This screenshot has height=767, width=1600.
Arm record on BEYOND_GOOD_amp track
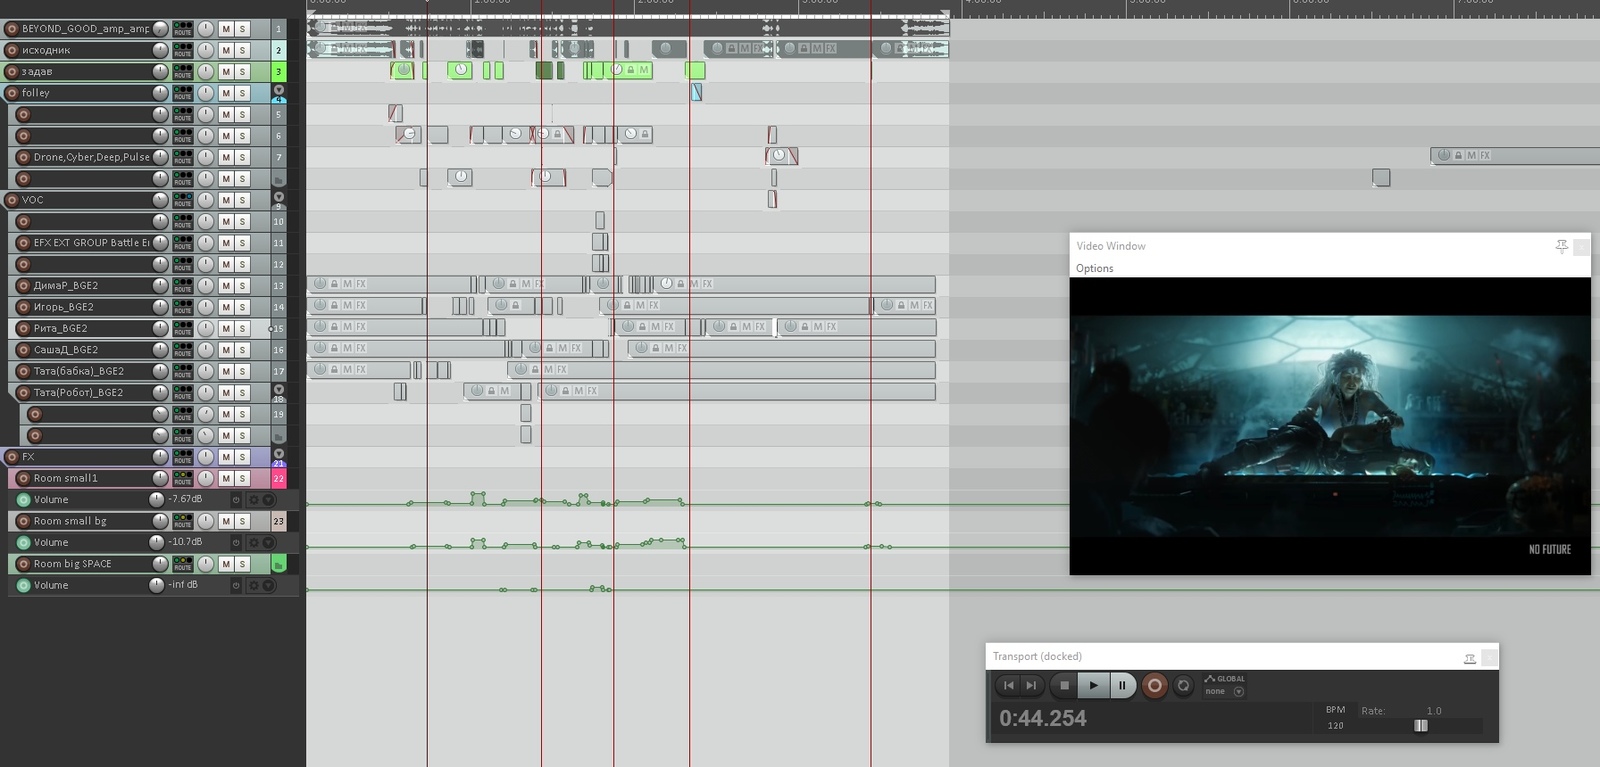(x=13, y=29)
